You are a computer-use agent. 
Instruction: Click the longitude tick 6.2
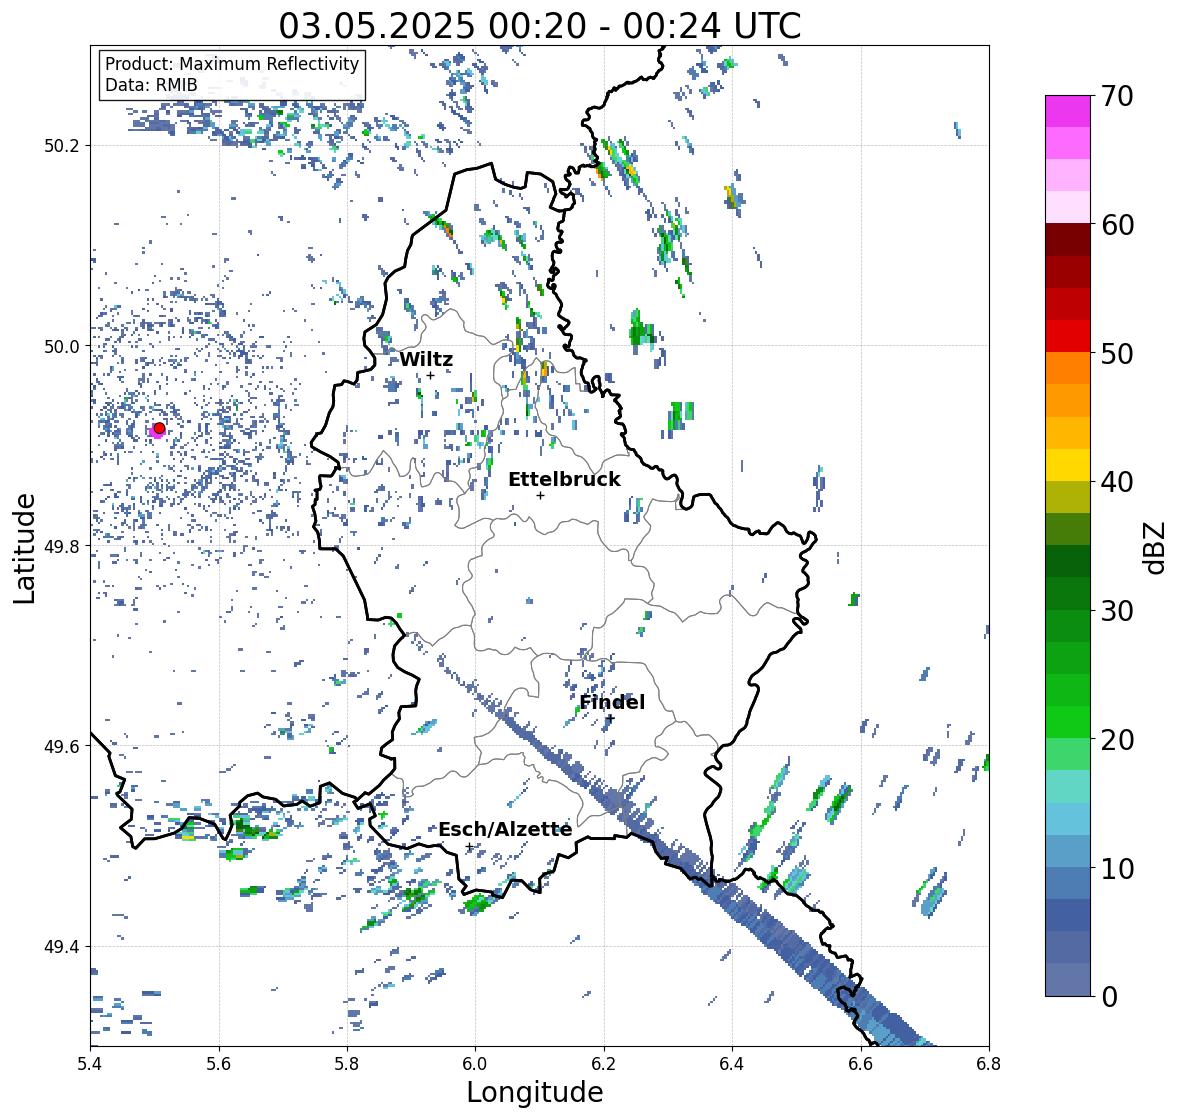coord(604,1063)
